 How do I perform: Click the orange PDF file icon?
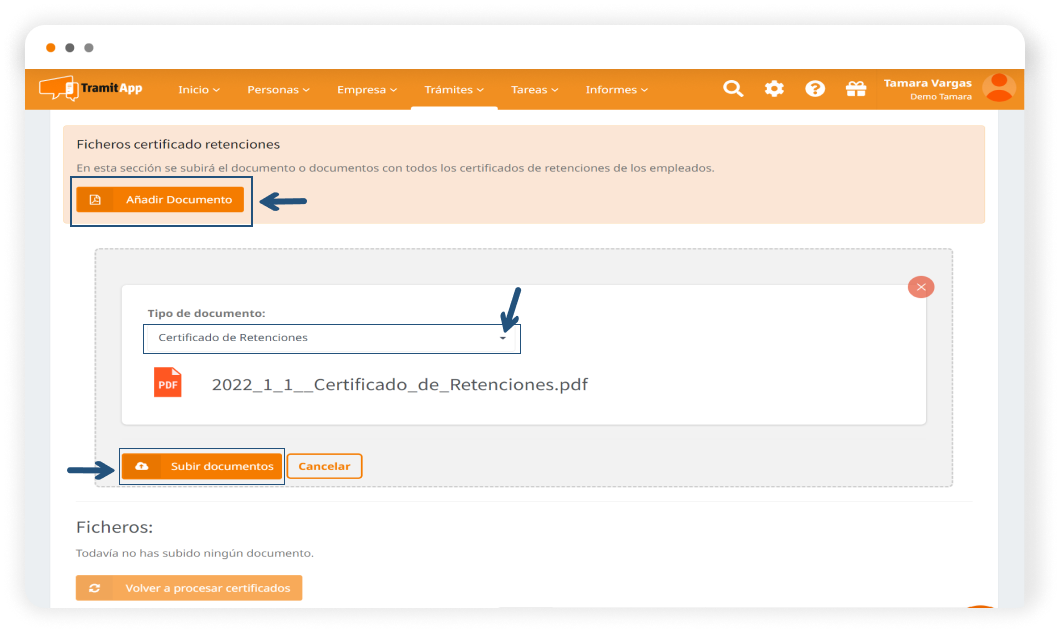click(168, 383)
